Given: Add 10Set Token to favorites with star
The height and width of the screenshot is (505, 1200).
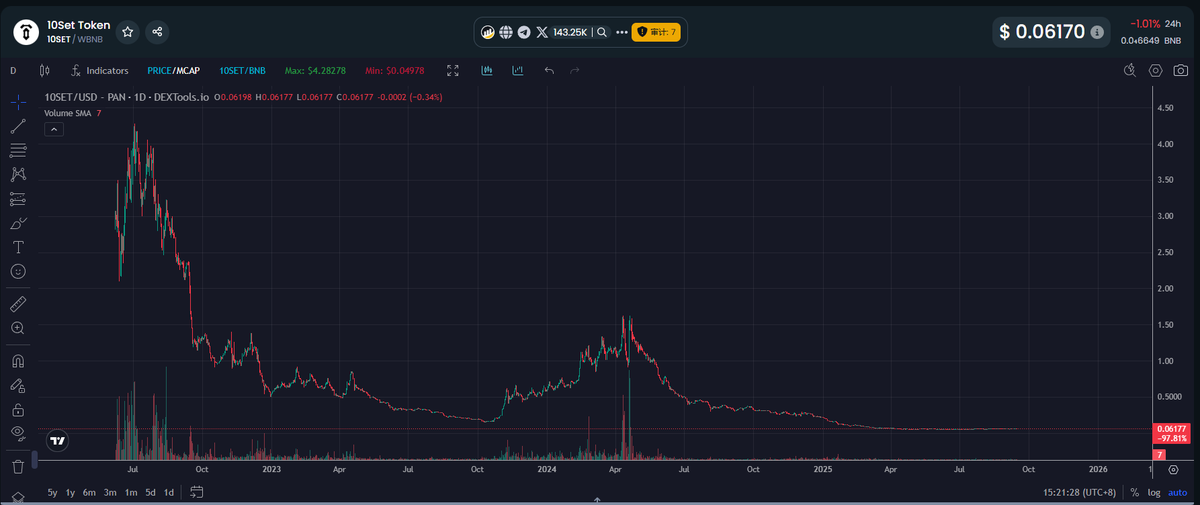Looking at the screenshot, I should [x=128, y=32].
